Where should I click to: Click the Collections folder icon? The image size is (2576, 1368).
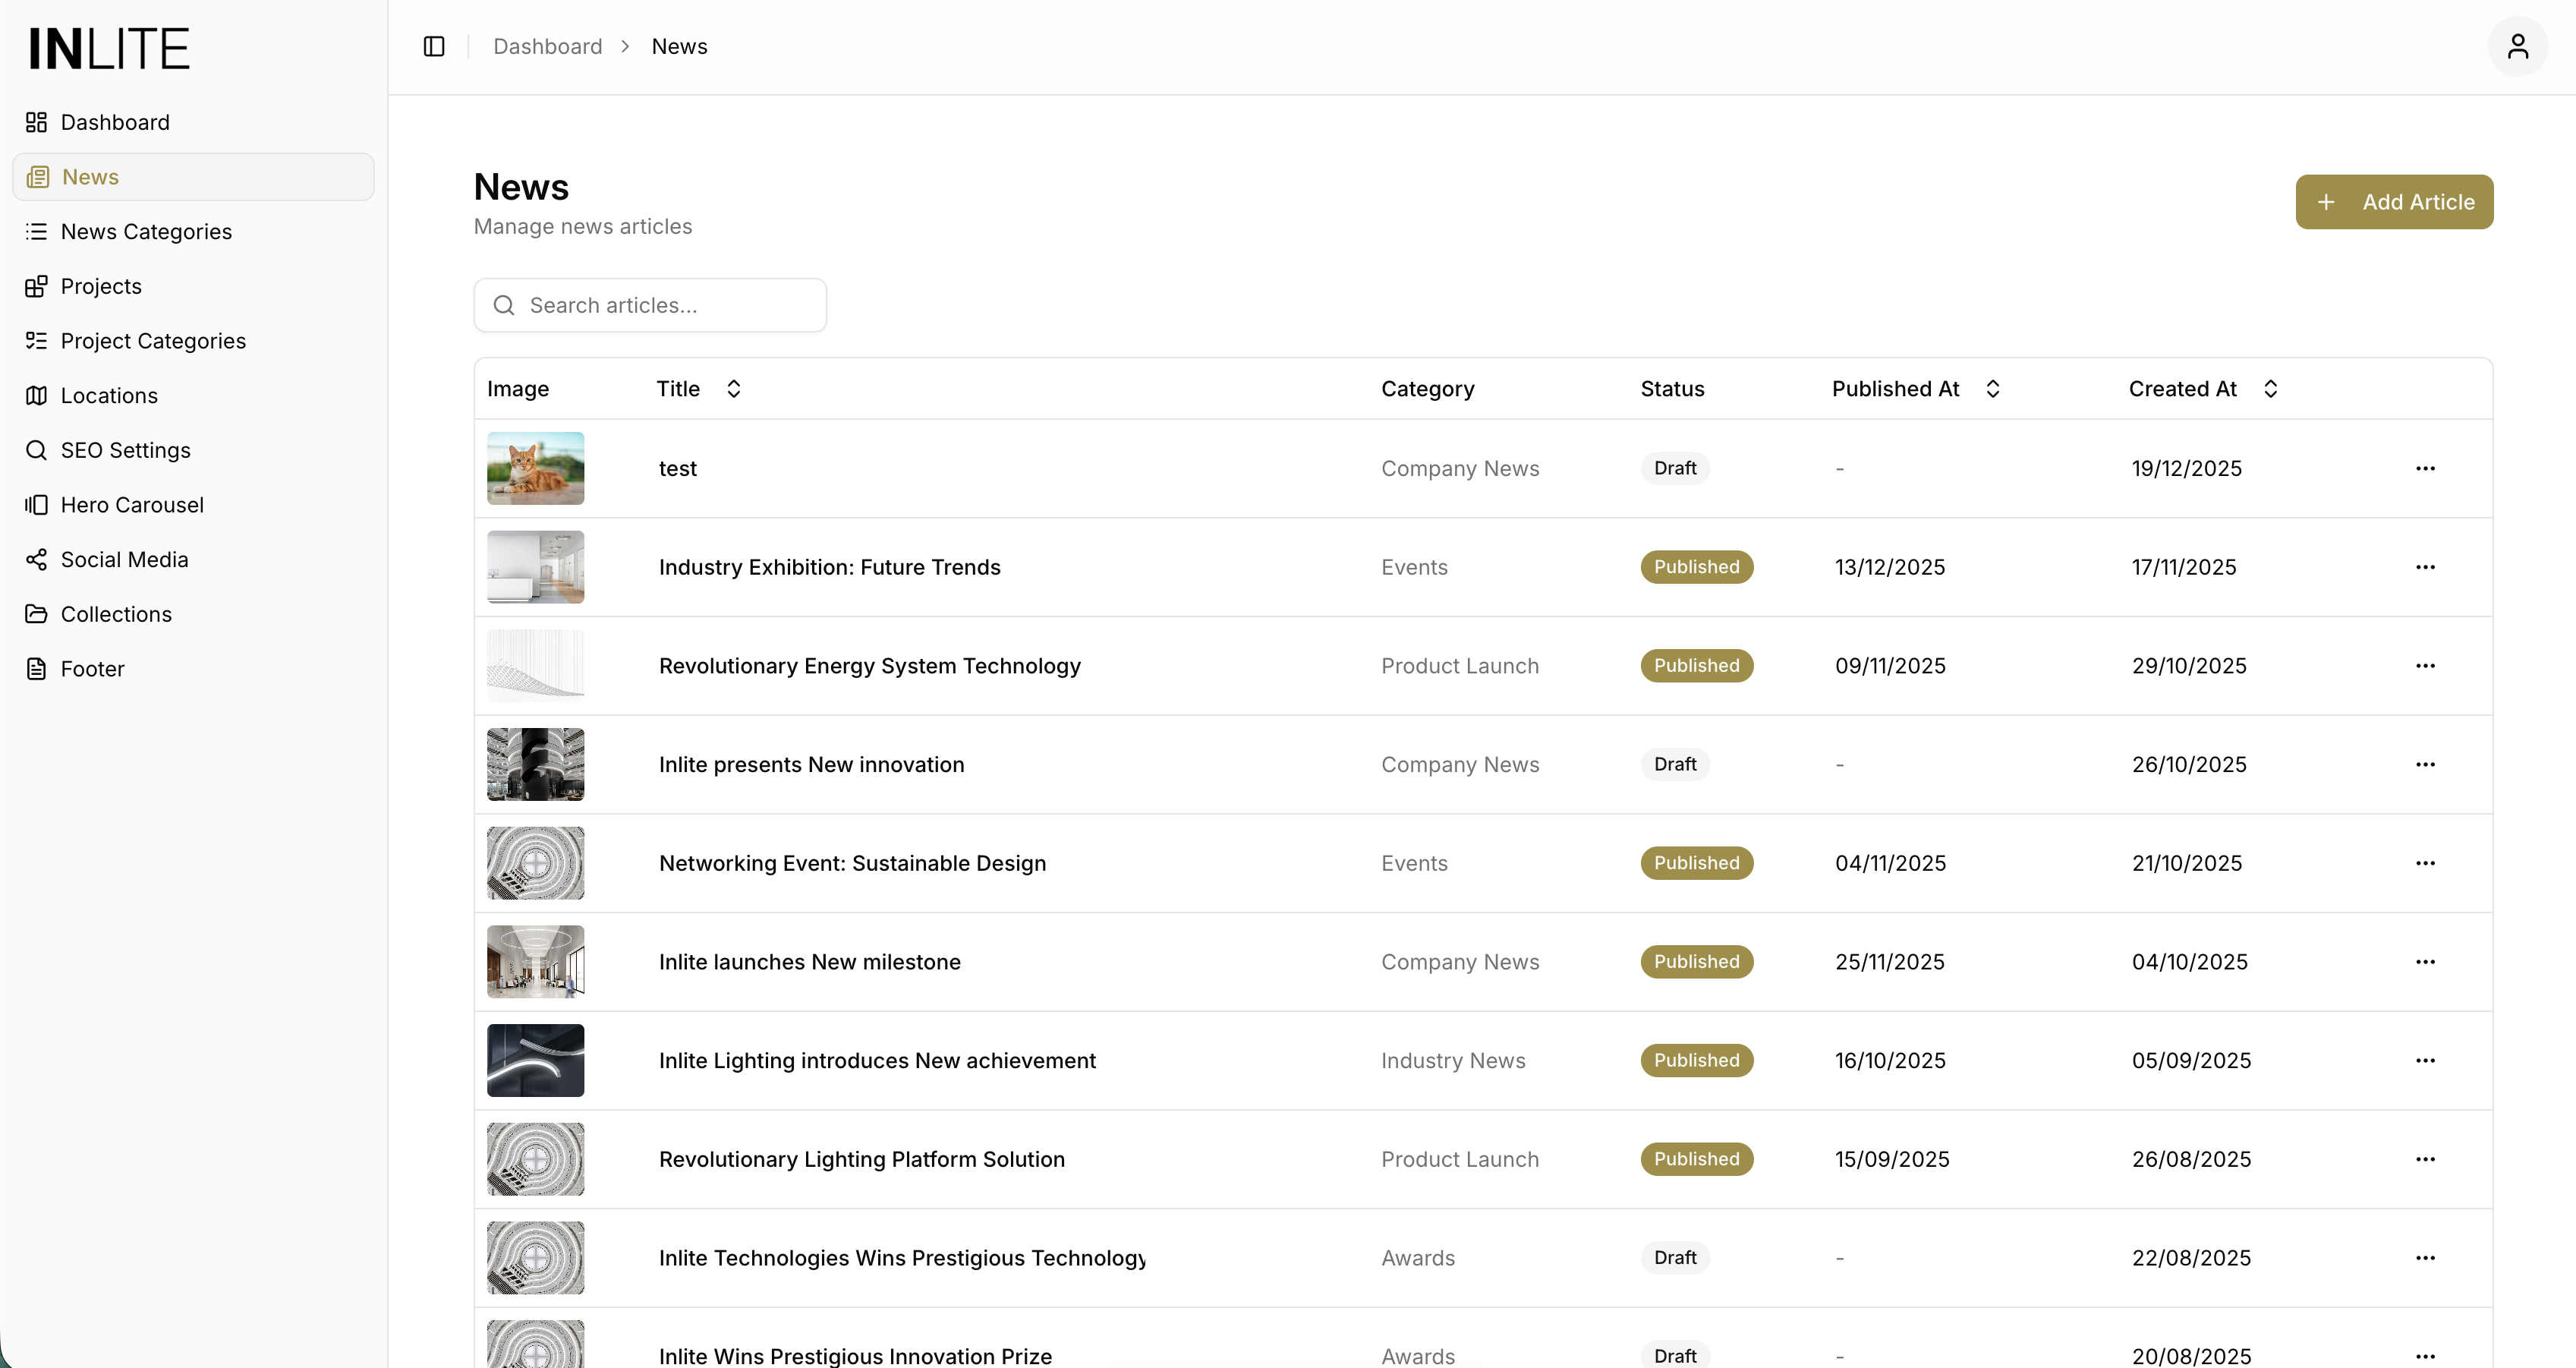[x=36, y=614]
